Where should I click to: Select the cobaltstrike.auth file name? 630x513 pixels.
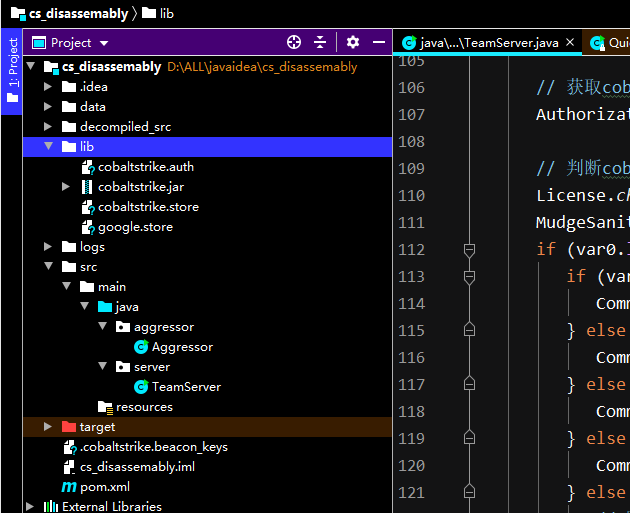pos(146,167)
